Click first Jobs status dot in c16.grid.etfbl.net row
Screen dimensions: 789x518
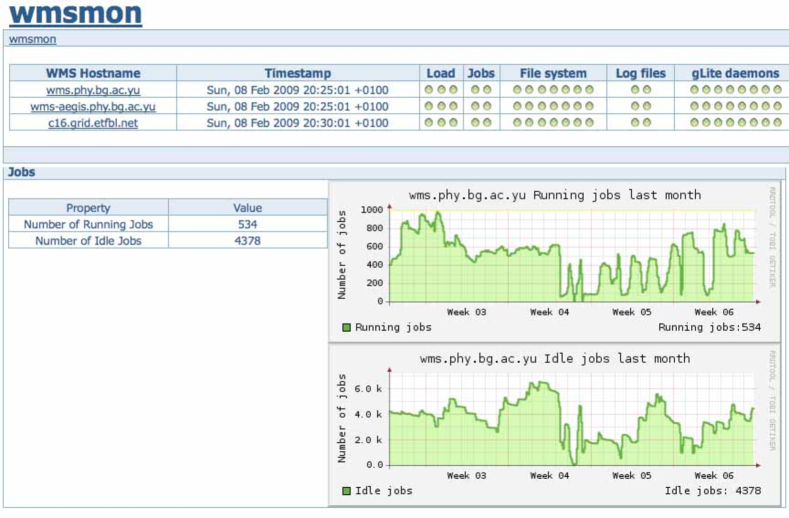[475, 123]
